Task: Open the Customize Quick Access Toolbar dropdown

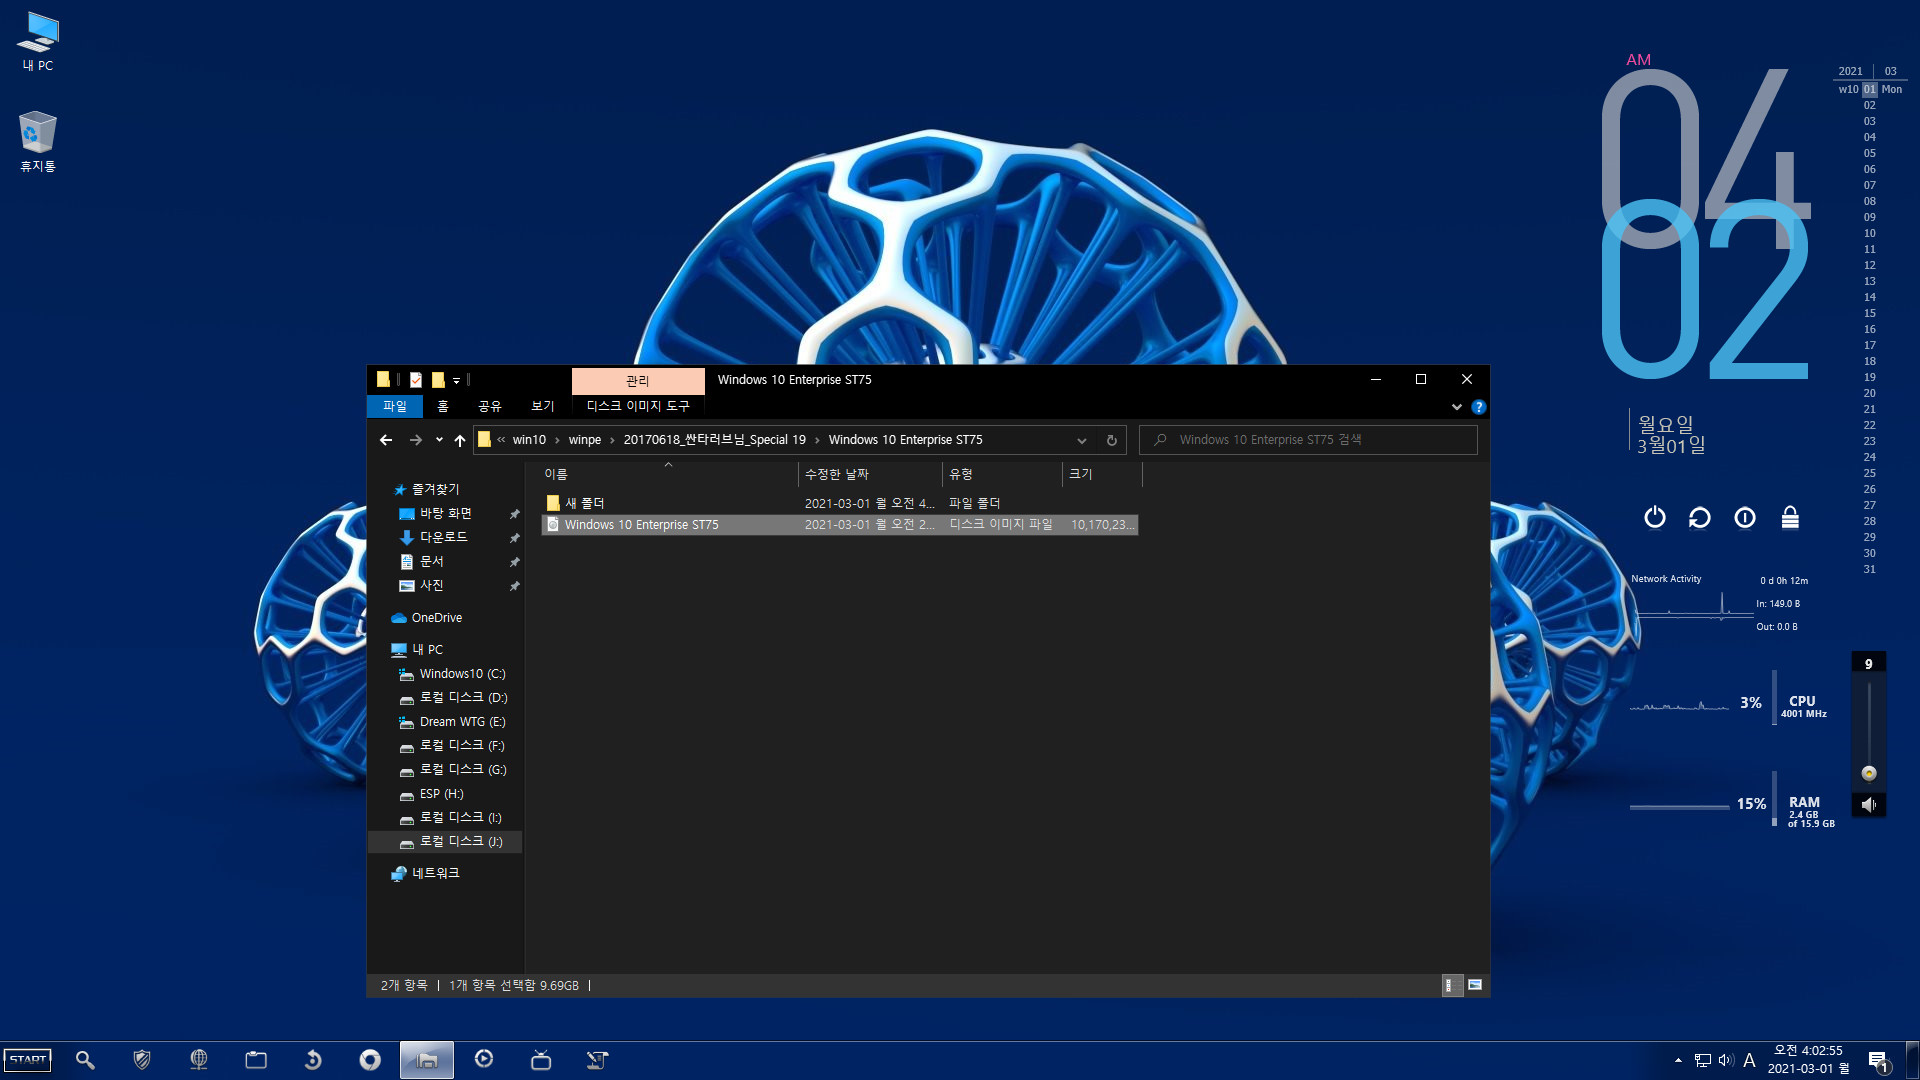Action: (456, 380)
